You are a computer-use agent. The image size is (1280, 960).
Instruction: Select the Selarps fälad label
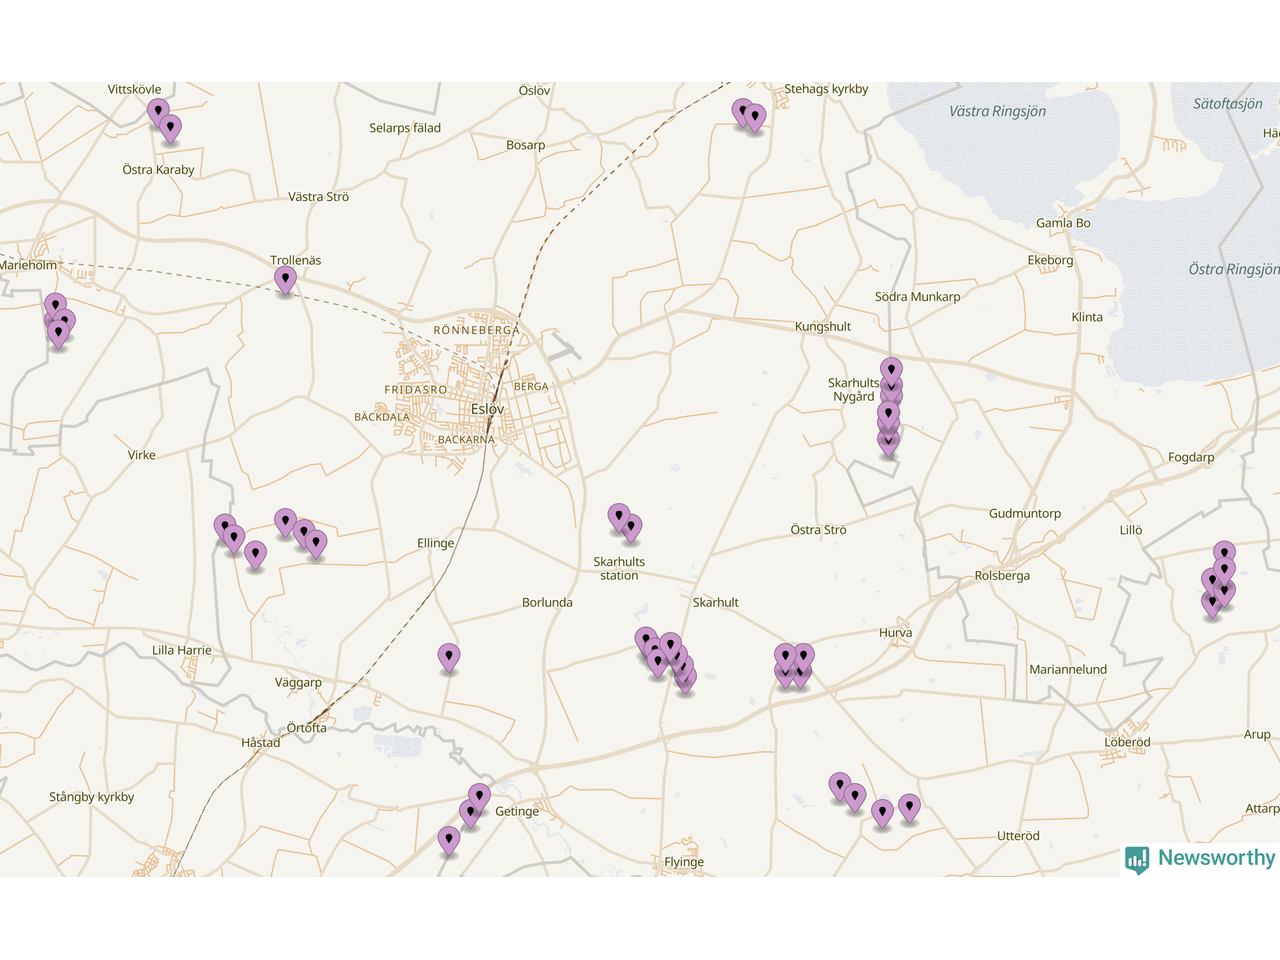pos(404,128)
